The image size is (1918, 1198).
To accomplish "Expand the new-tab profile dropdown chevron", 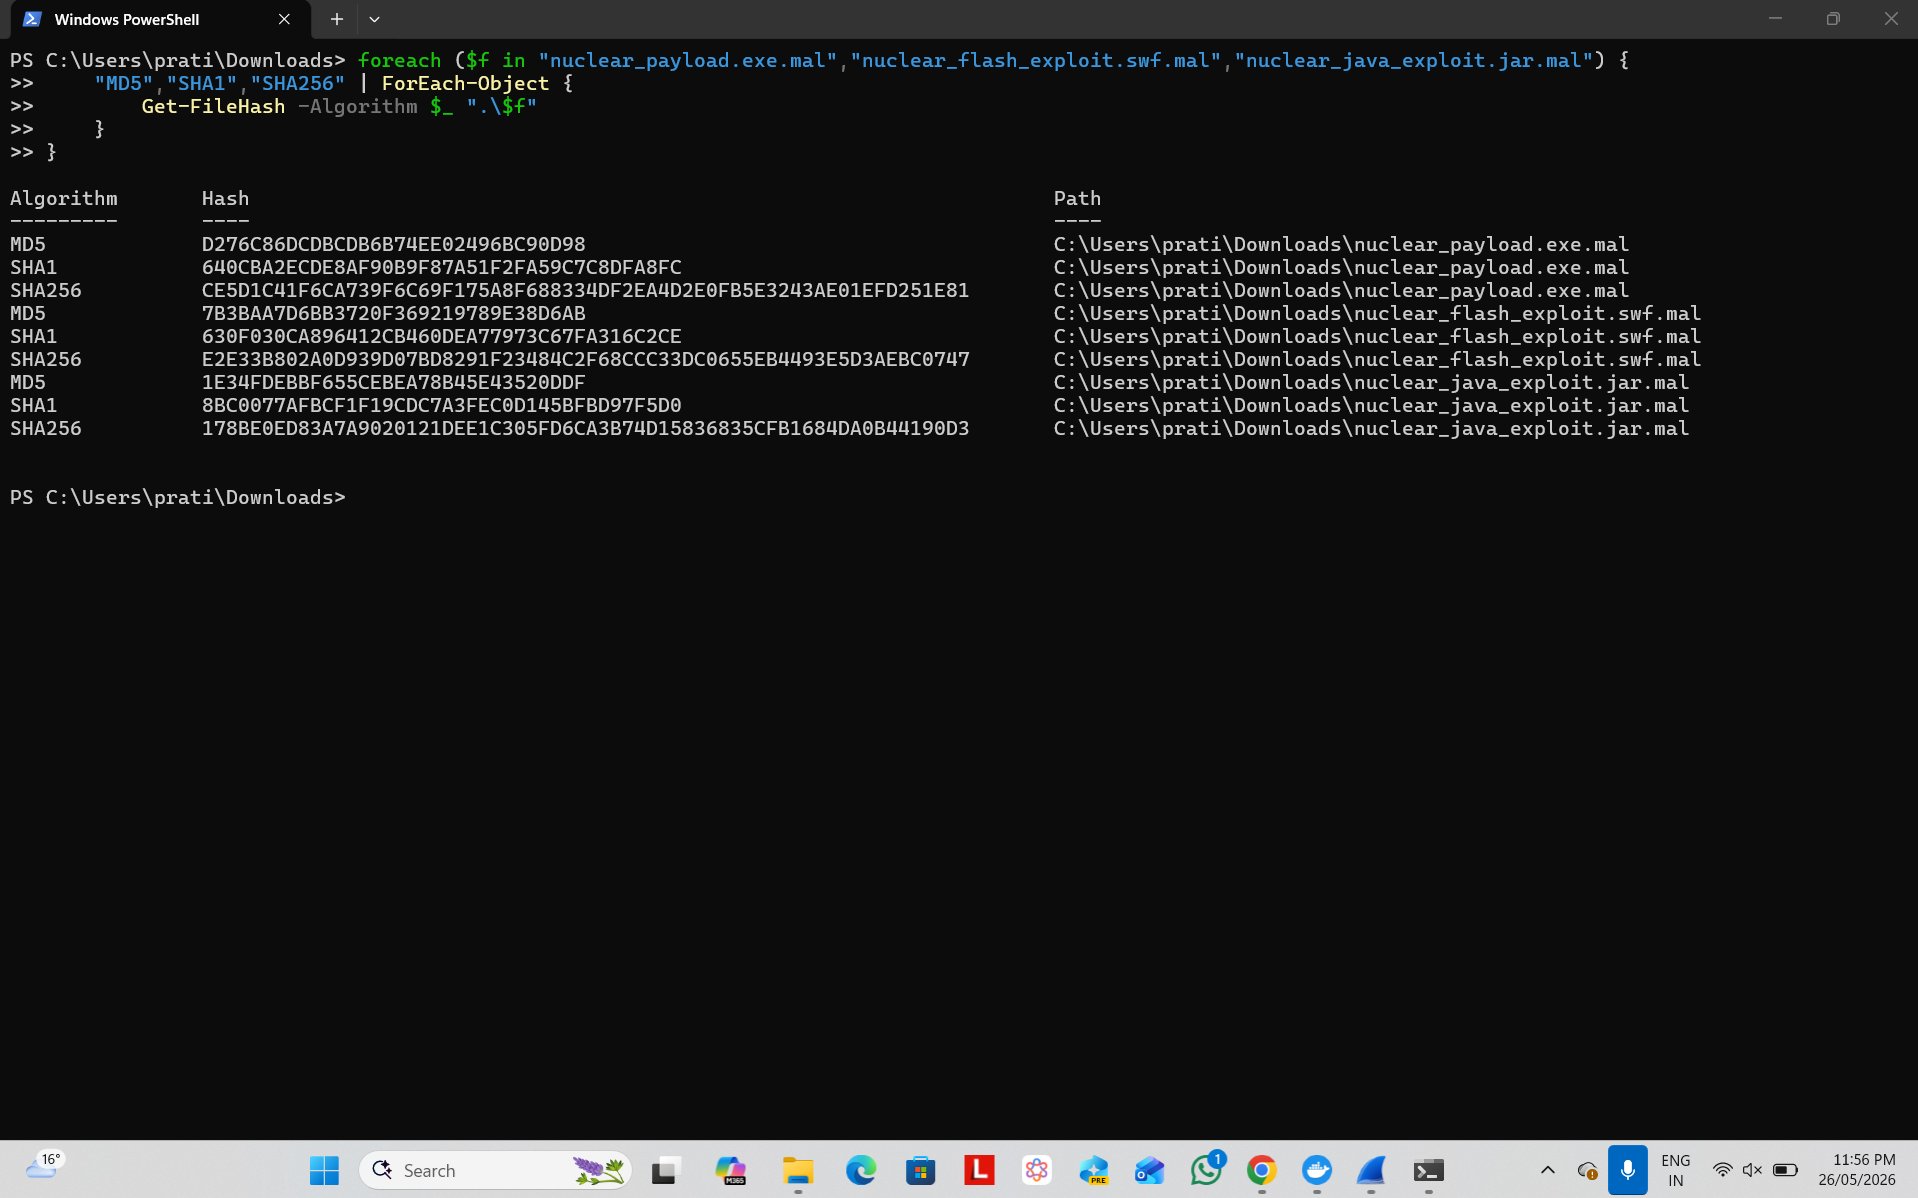I will (374, 19).
